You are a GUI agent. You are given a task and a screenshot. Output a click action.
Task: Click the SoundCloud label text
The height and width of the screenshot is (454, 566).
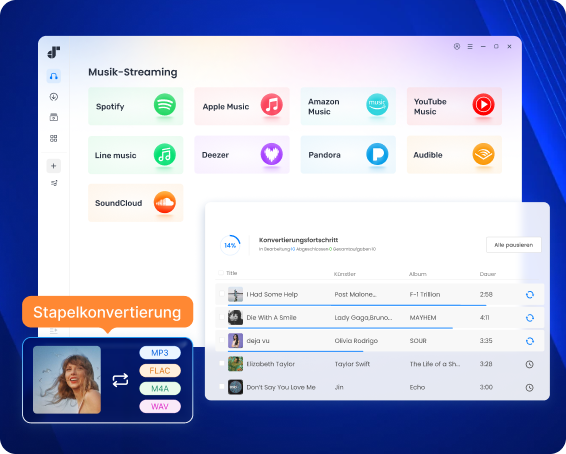click(118, 203)
